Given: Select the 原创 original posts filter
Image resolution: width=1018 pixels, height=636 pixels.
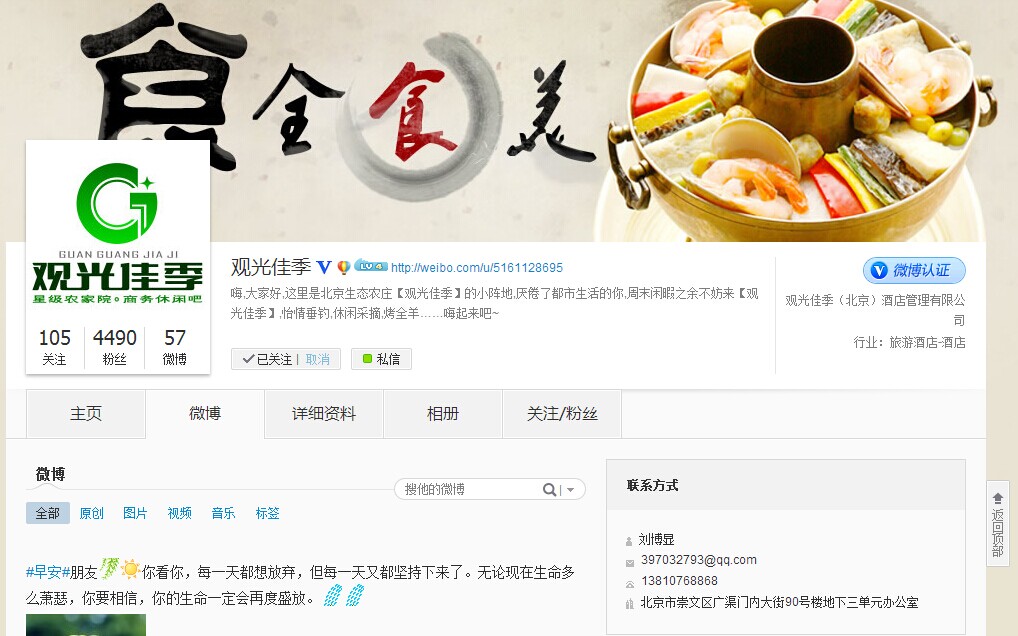Looking at the screenshot, I should [x=92, y=513].
